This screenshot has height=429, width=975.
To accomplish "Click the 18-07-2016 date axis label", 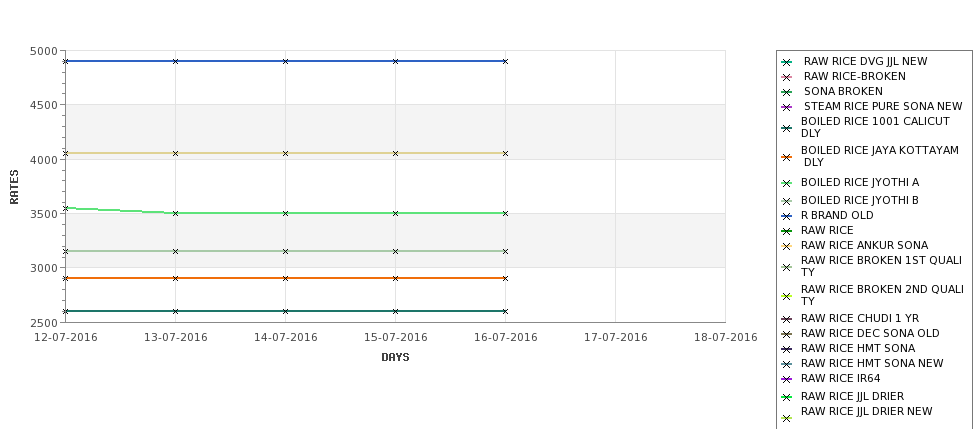I will [725, 338].
